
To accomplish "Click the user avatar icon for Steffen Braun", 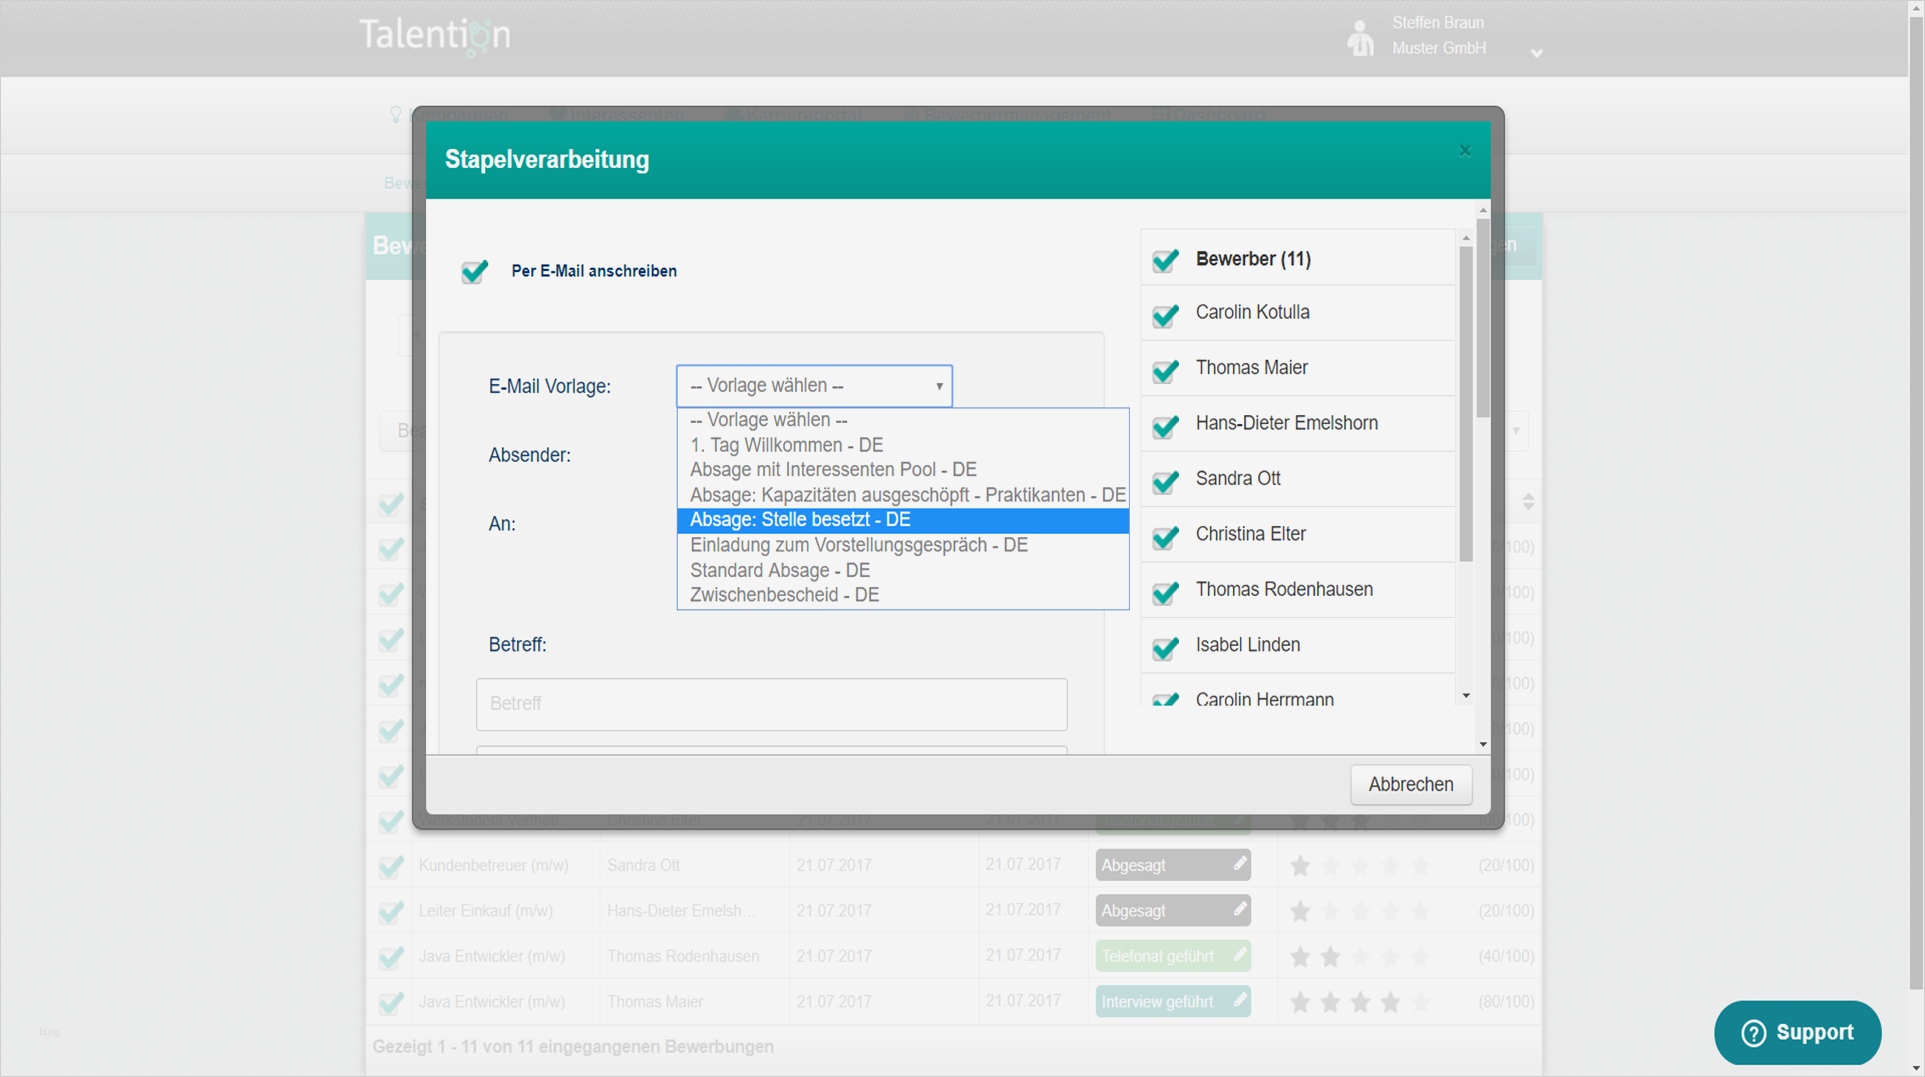I will coord(1360,38).
